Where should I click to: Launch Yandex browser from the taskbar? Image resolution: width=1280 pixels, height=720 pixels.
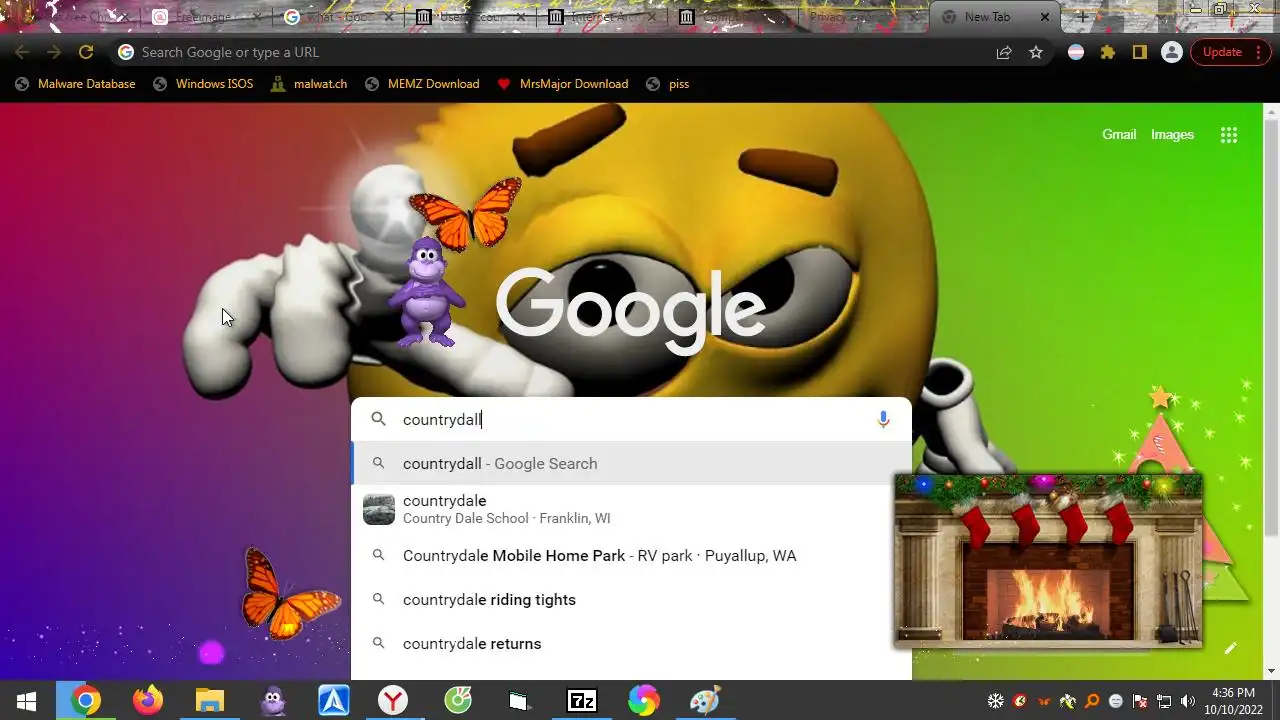tap(395, 701)
